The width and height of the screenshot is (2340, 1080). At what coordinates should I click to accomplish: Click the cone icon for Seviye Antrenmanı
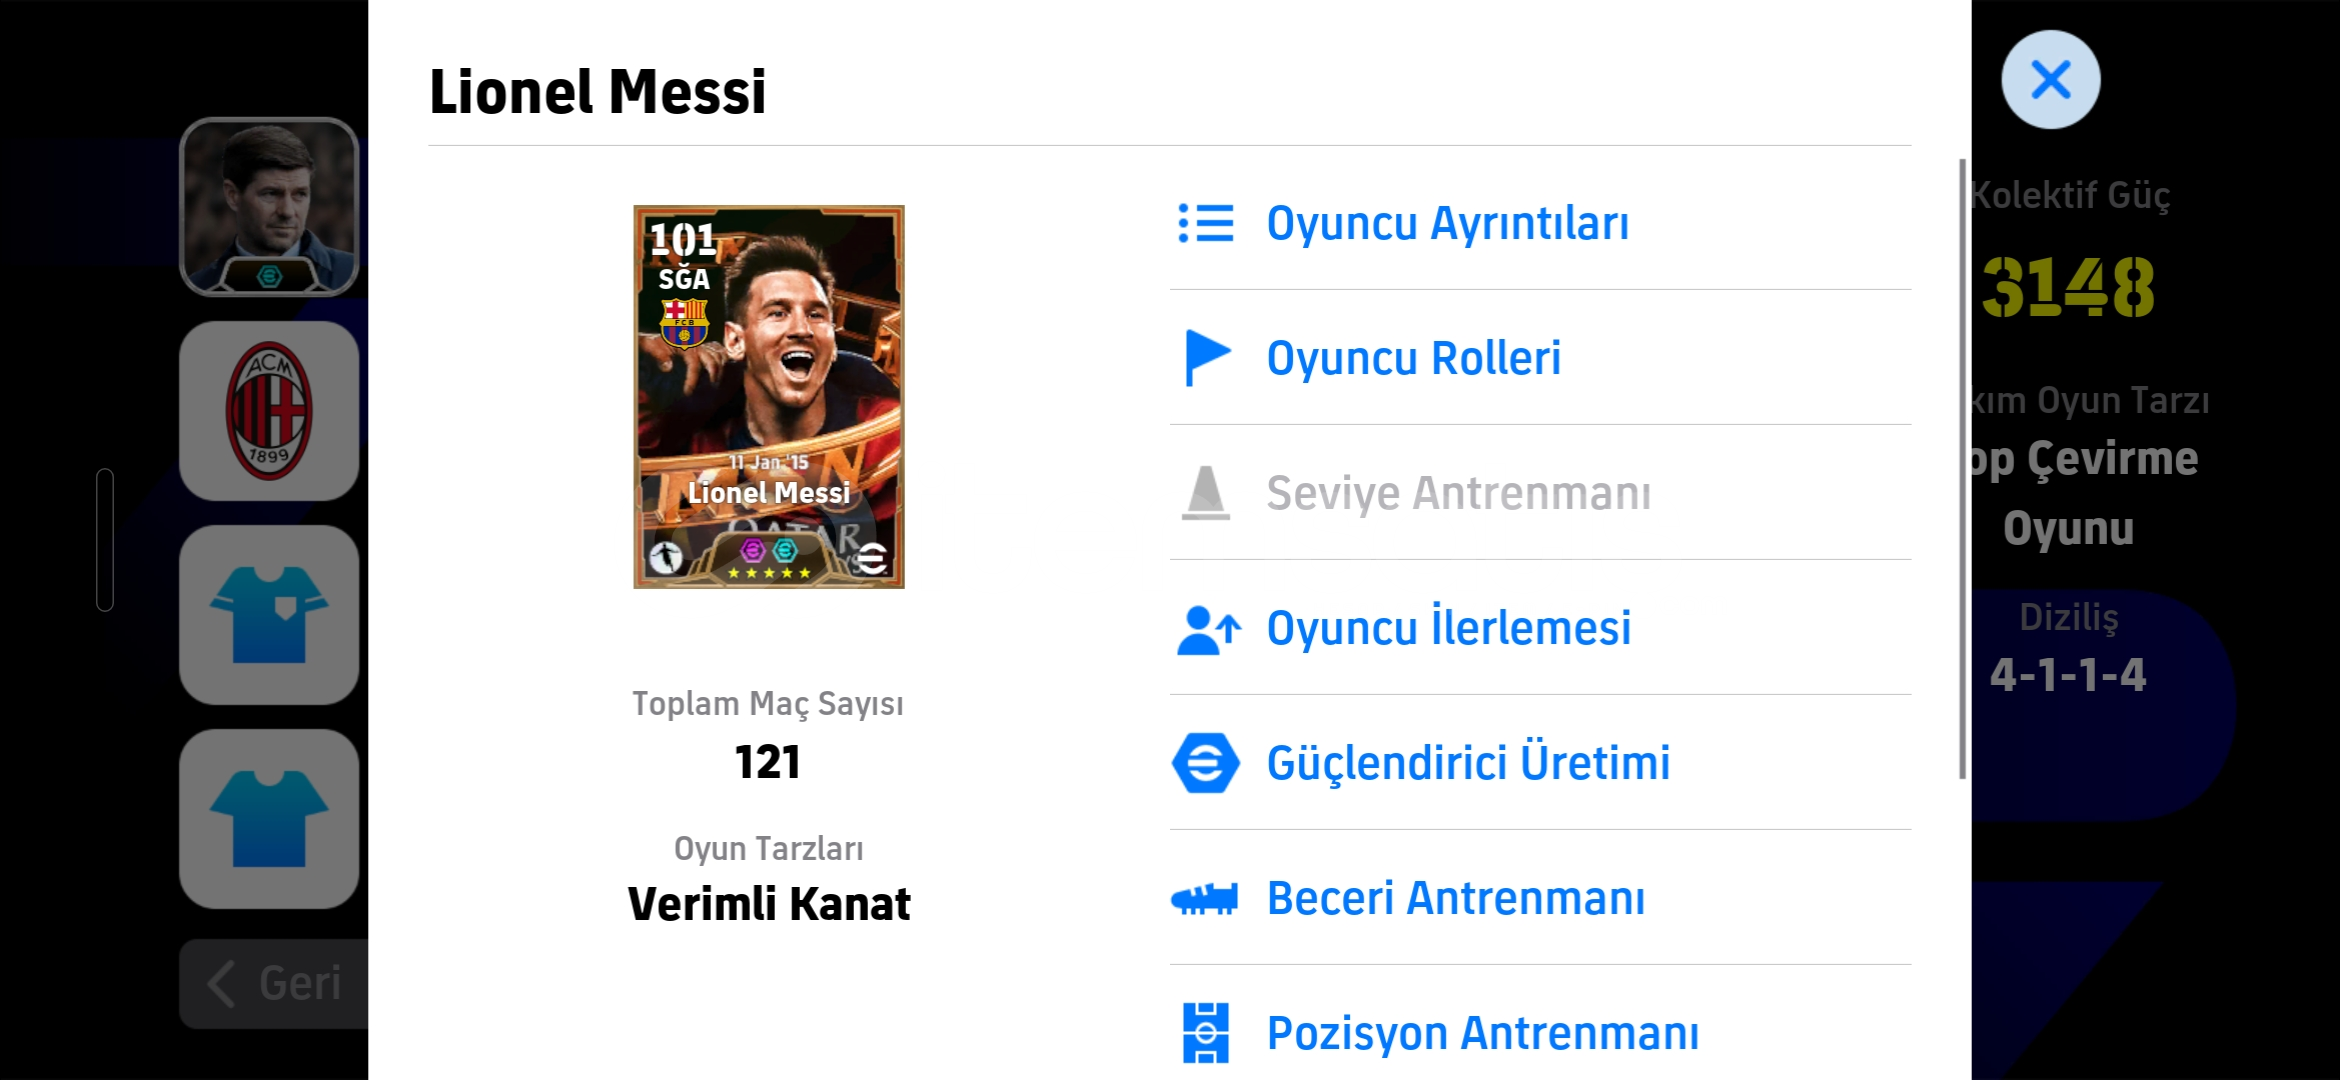[1205, 493]
